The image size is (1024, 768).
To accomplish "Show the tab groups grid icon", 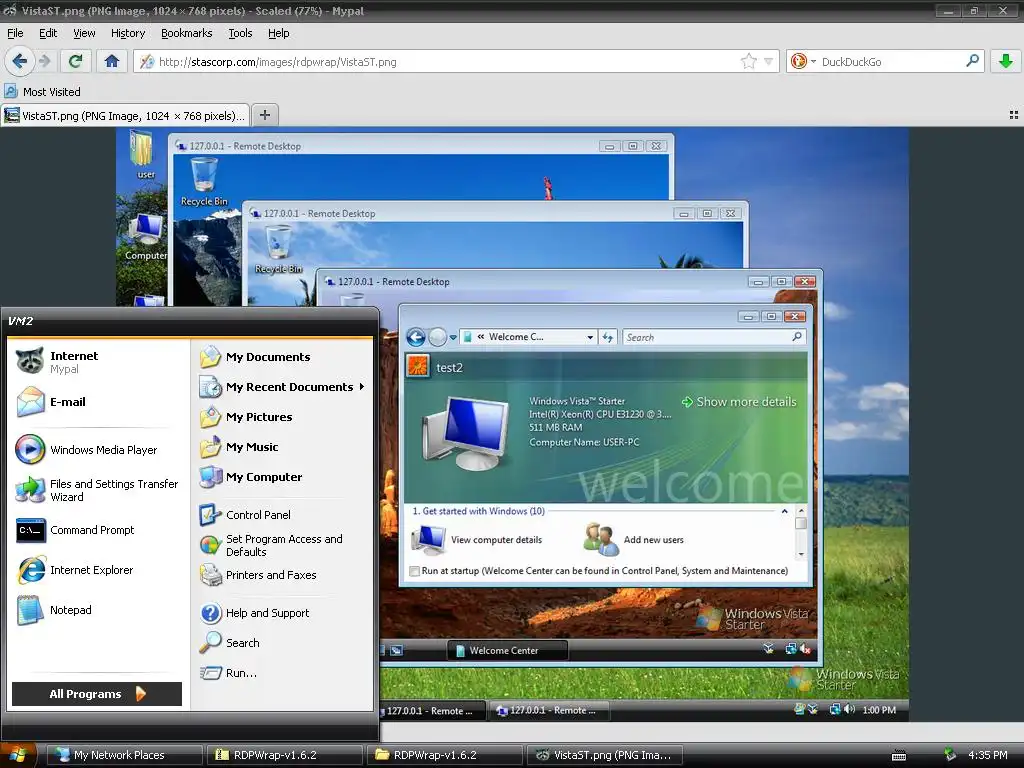I will (1014, 115).
